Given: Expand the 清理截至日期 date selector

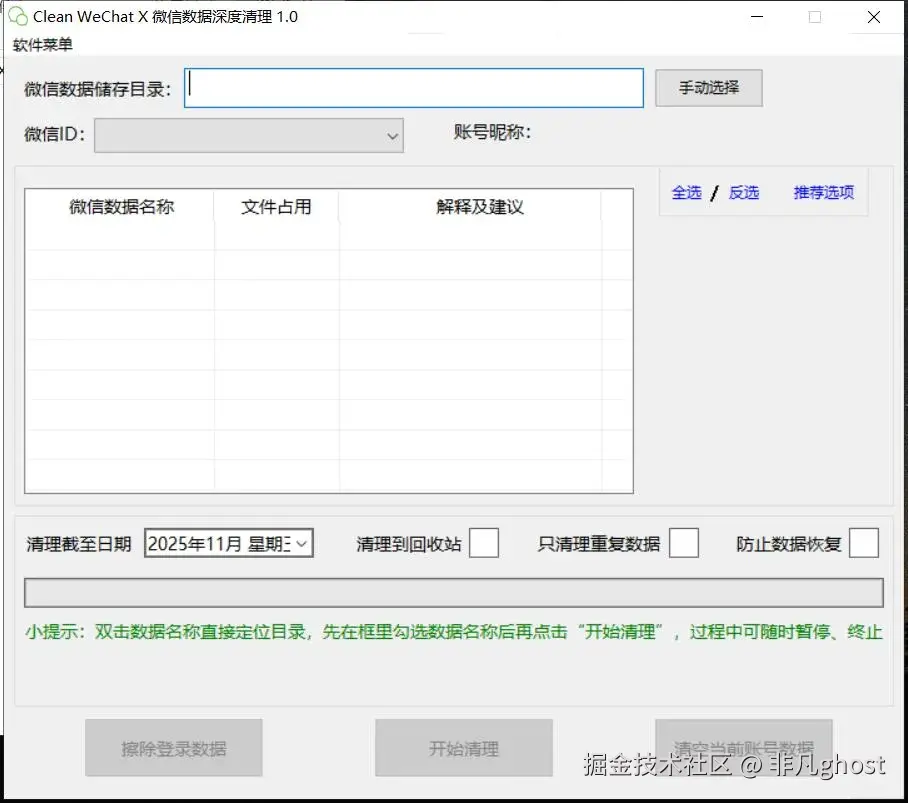Looking at the screenshot, I should point(299,542).
